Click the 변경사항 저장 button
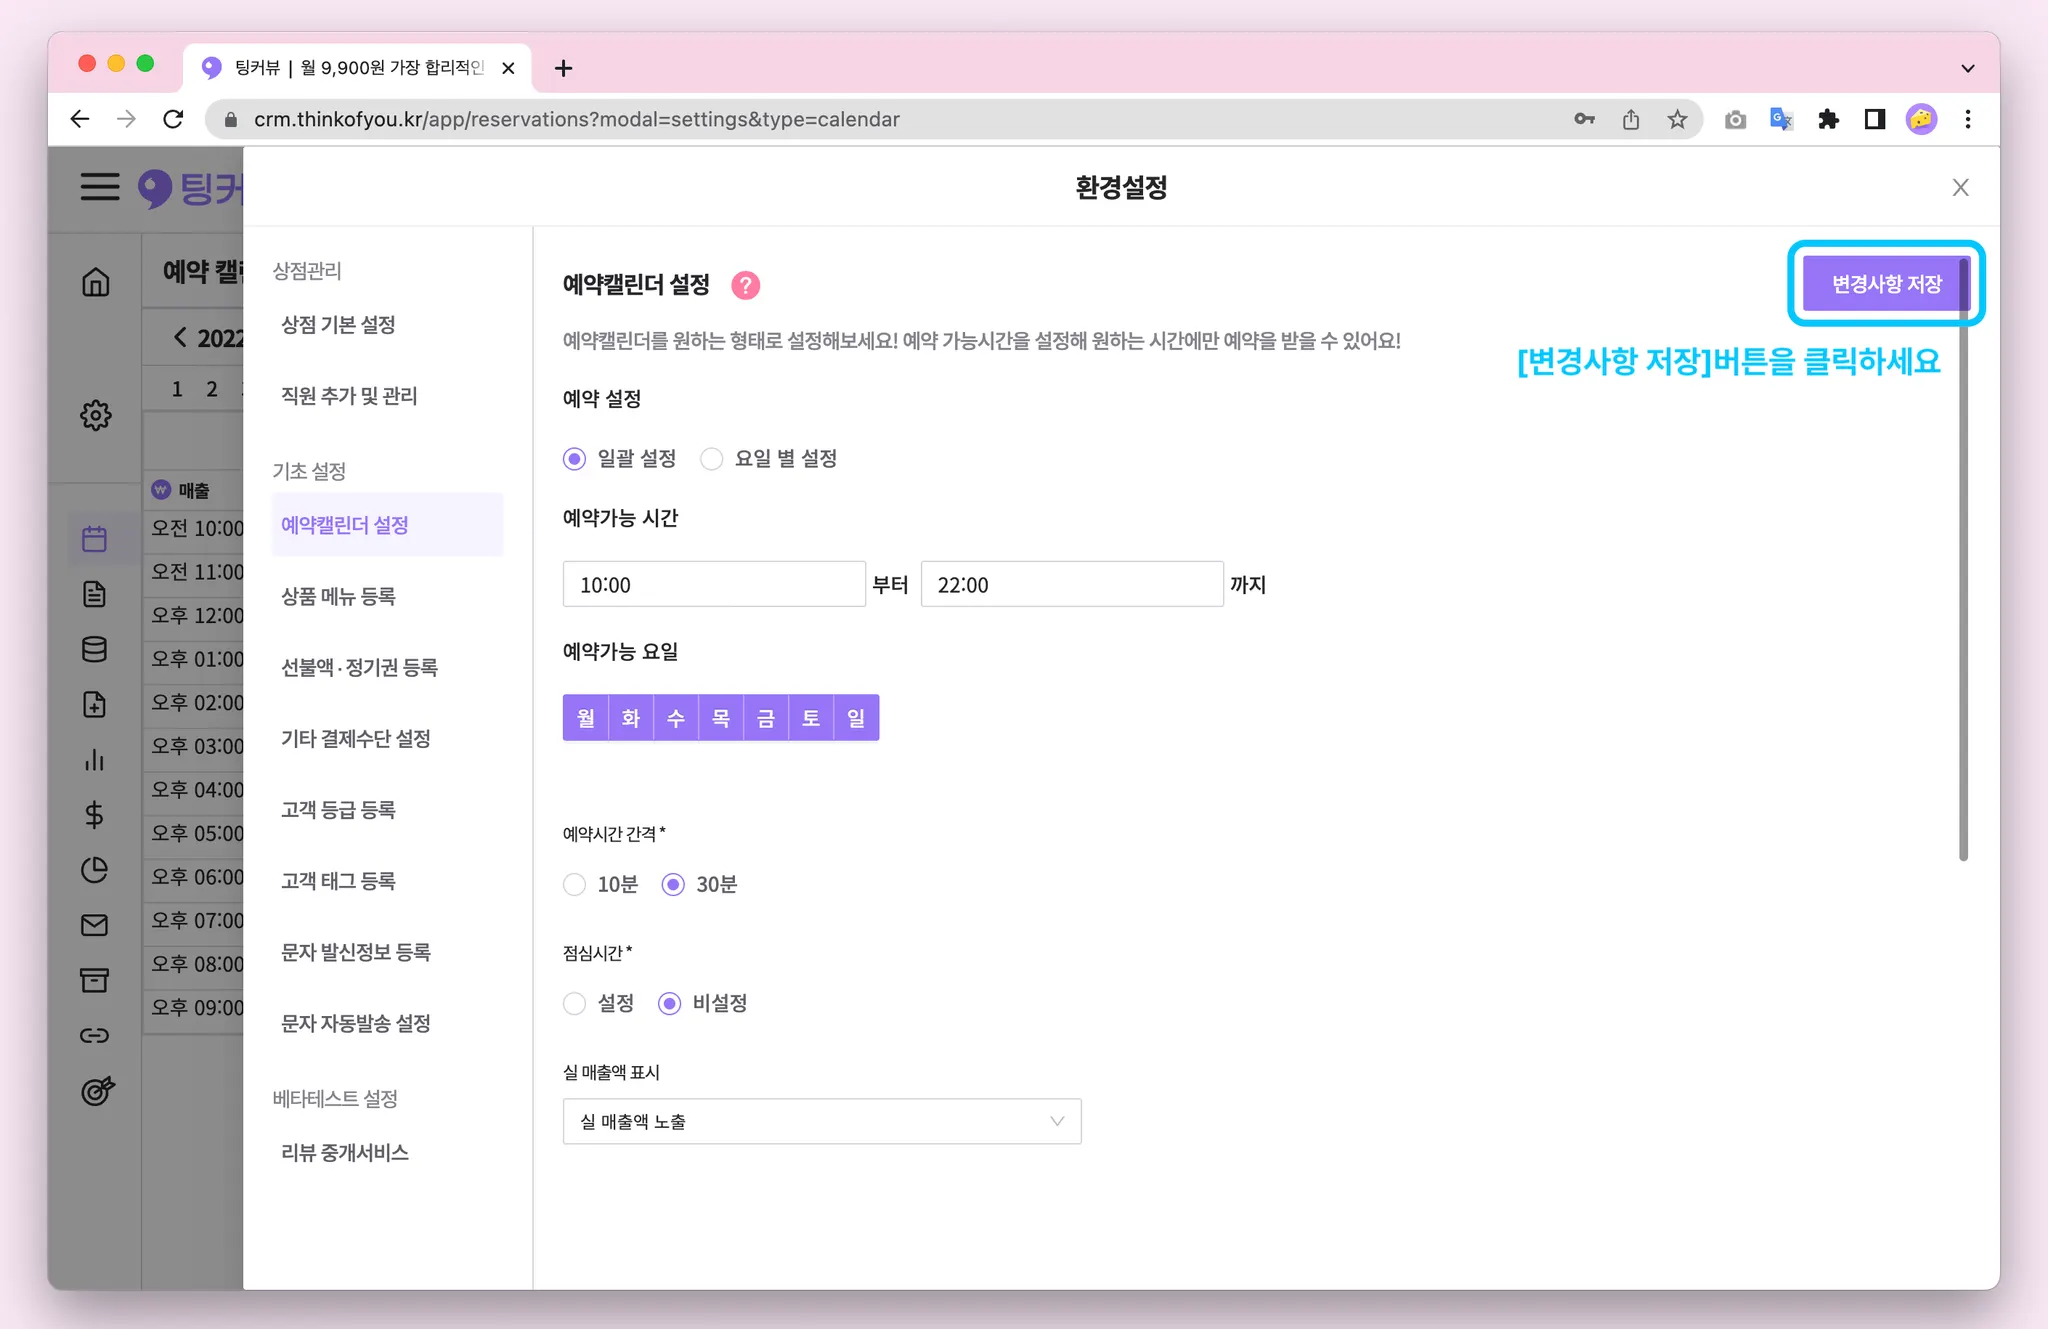 1885,284
